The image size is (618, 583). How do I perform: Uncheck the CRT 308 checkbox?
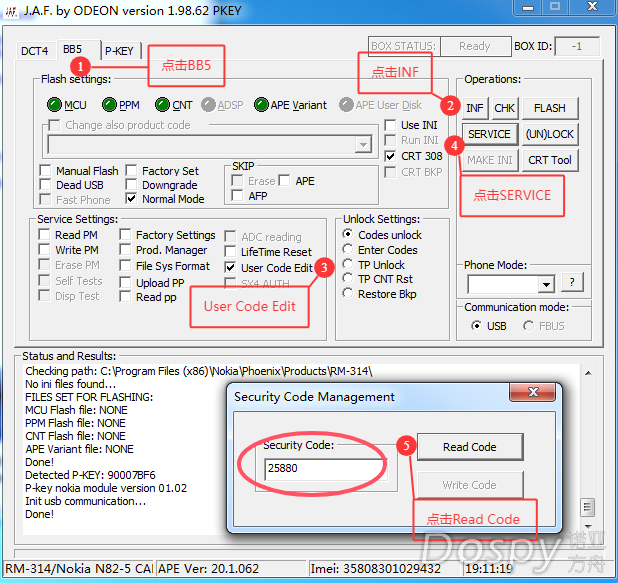tap(390, 156)
